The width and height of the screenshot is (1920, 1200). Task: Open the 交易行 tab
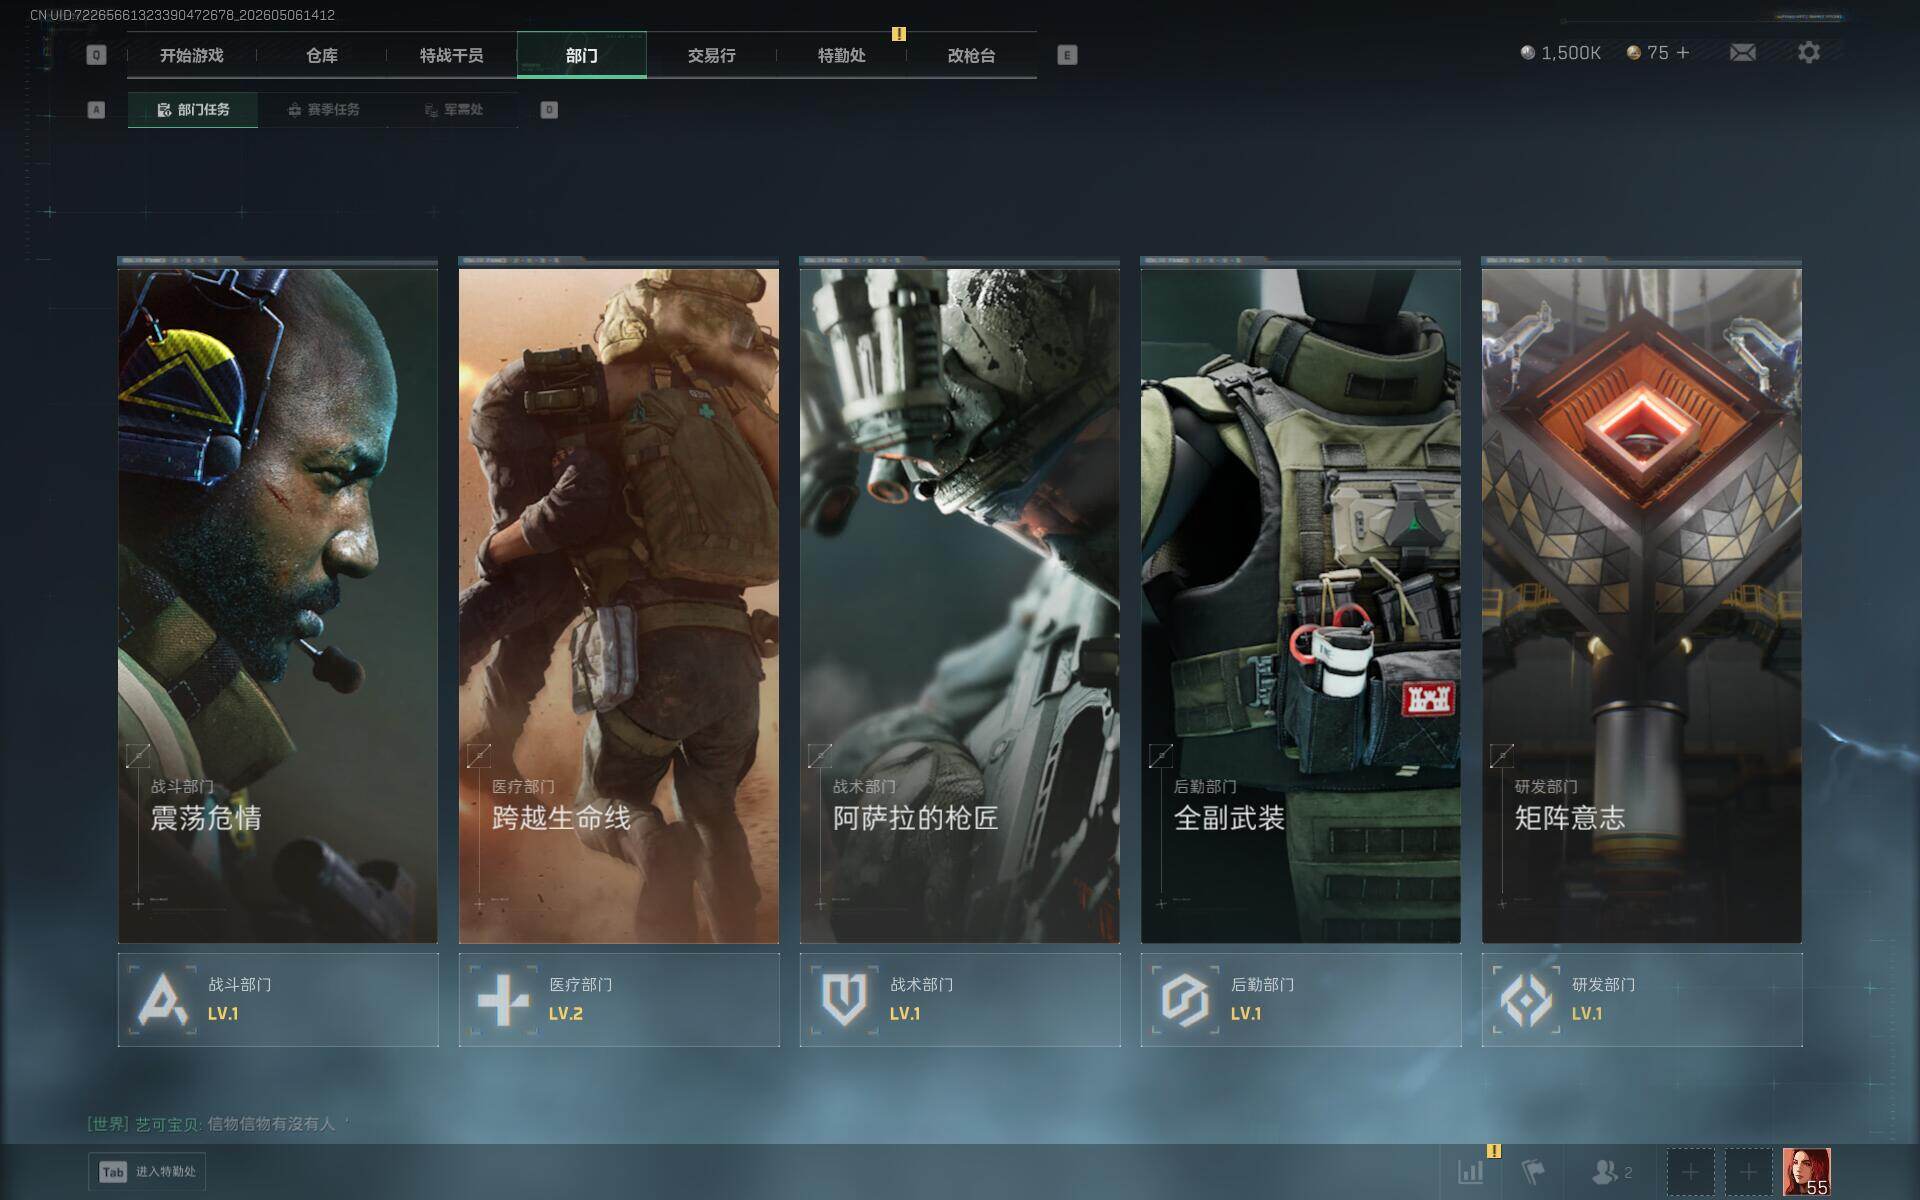[712, 55]
